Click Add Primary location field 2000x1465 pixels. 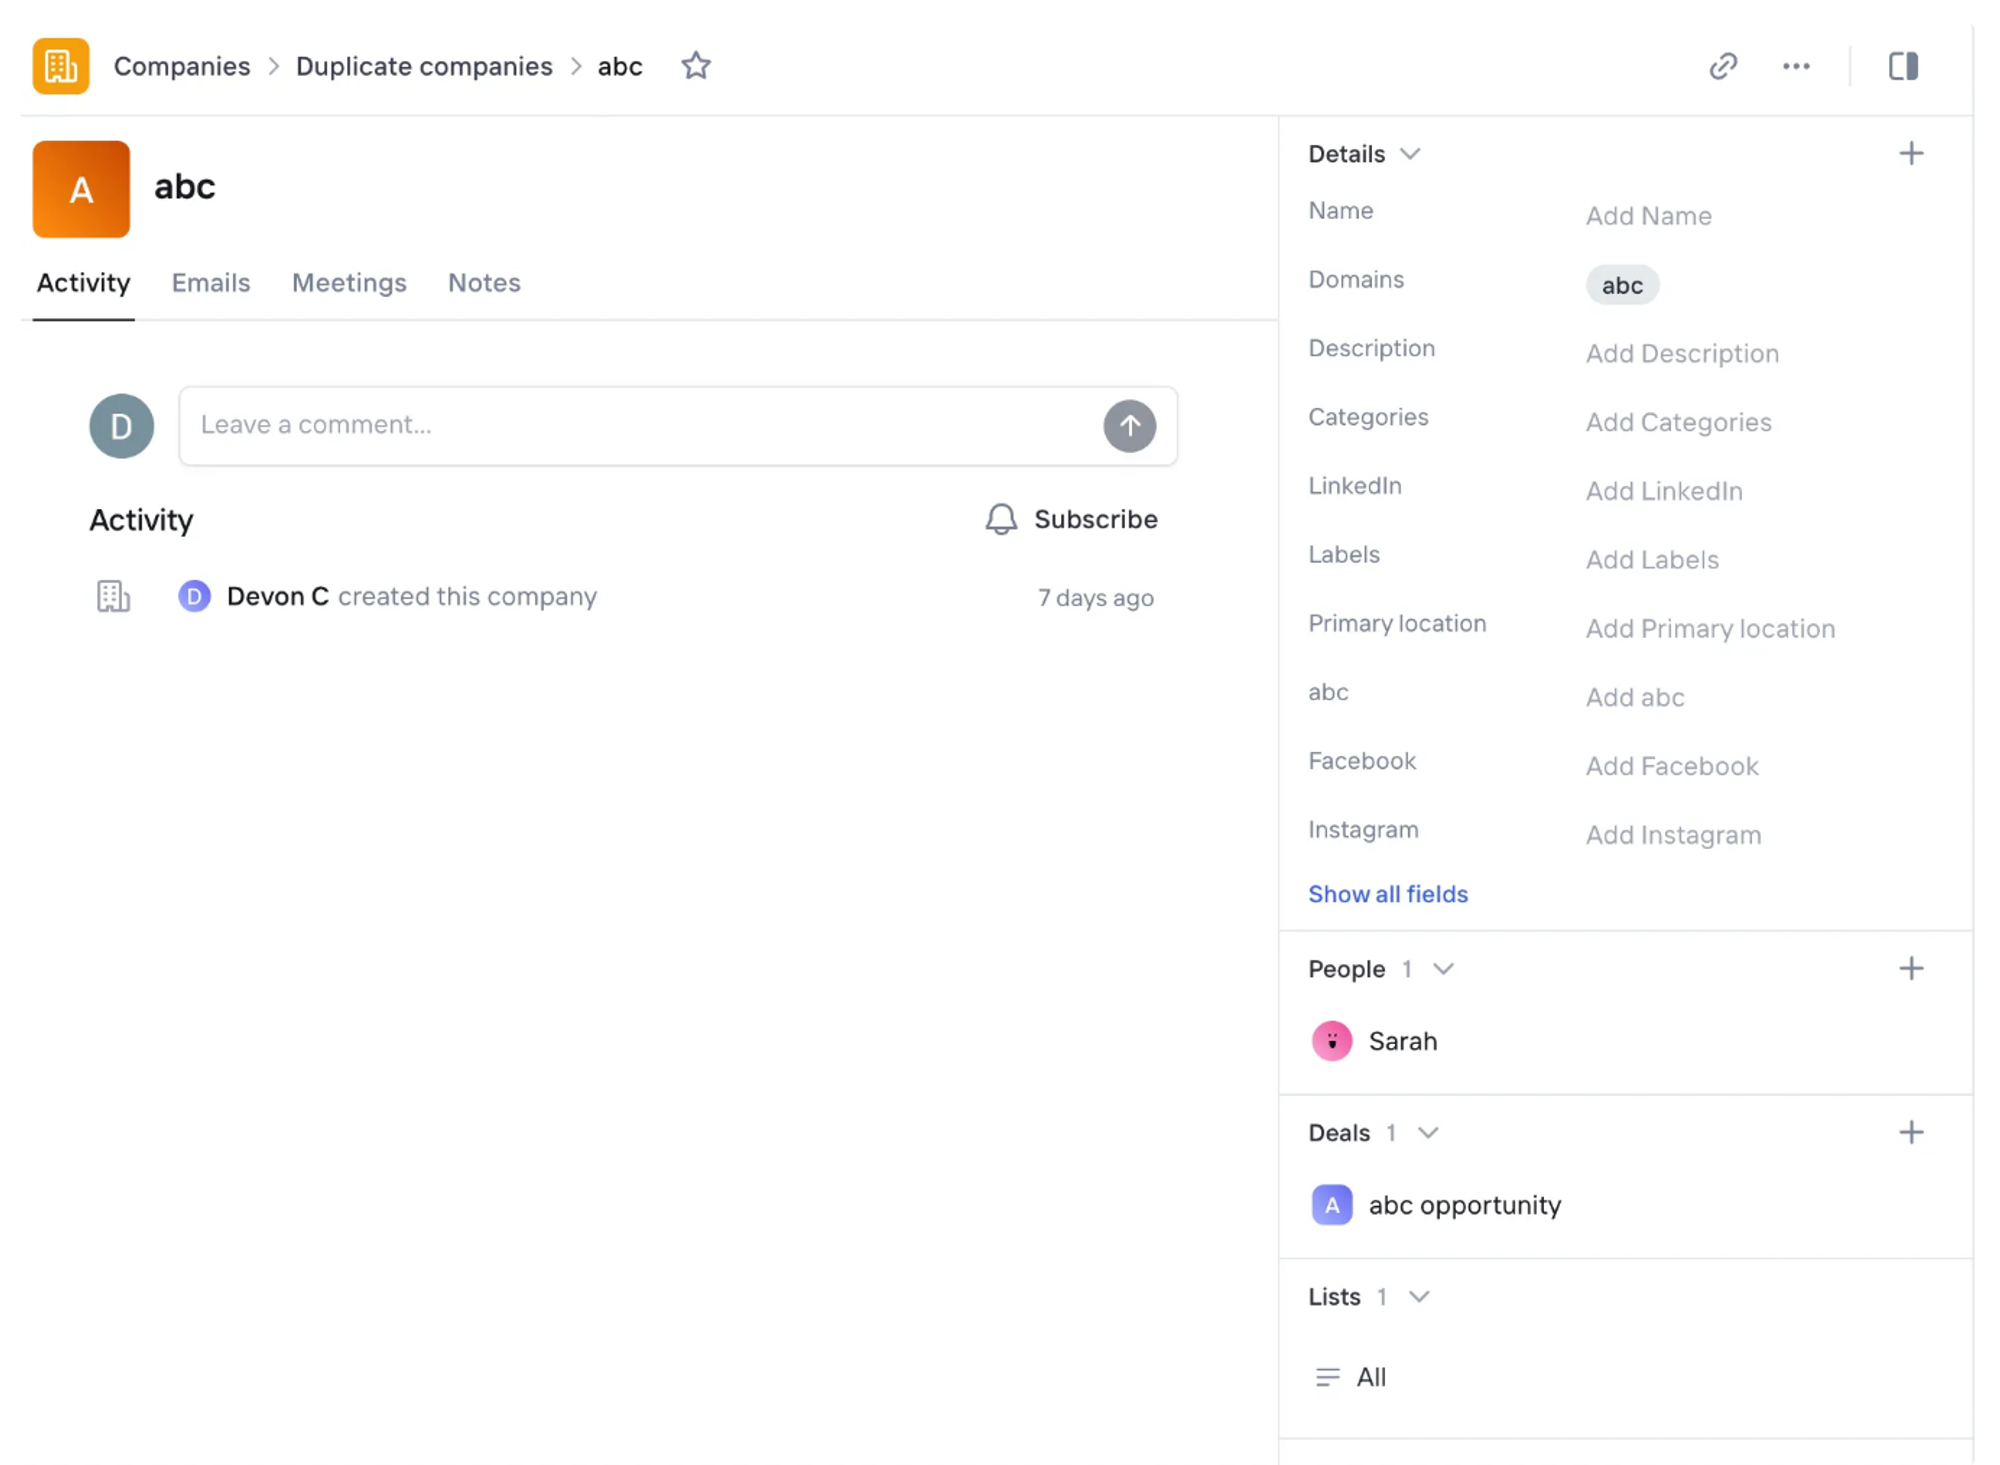1710,629
